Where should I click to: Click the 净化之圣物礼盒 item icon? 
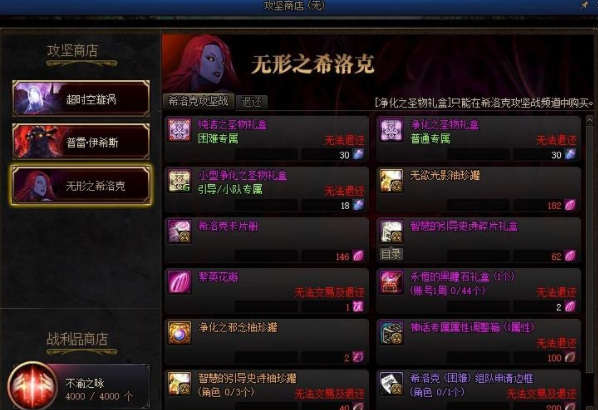(x=392, y=130)
